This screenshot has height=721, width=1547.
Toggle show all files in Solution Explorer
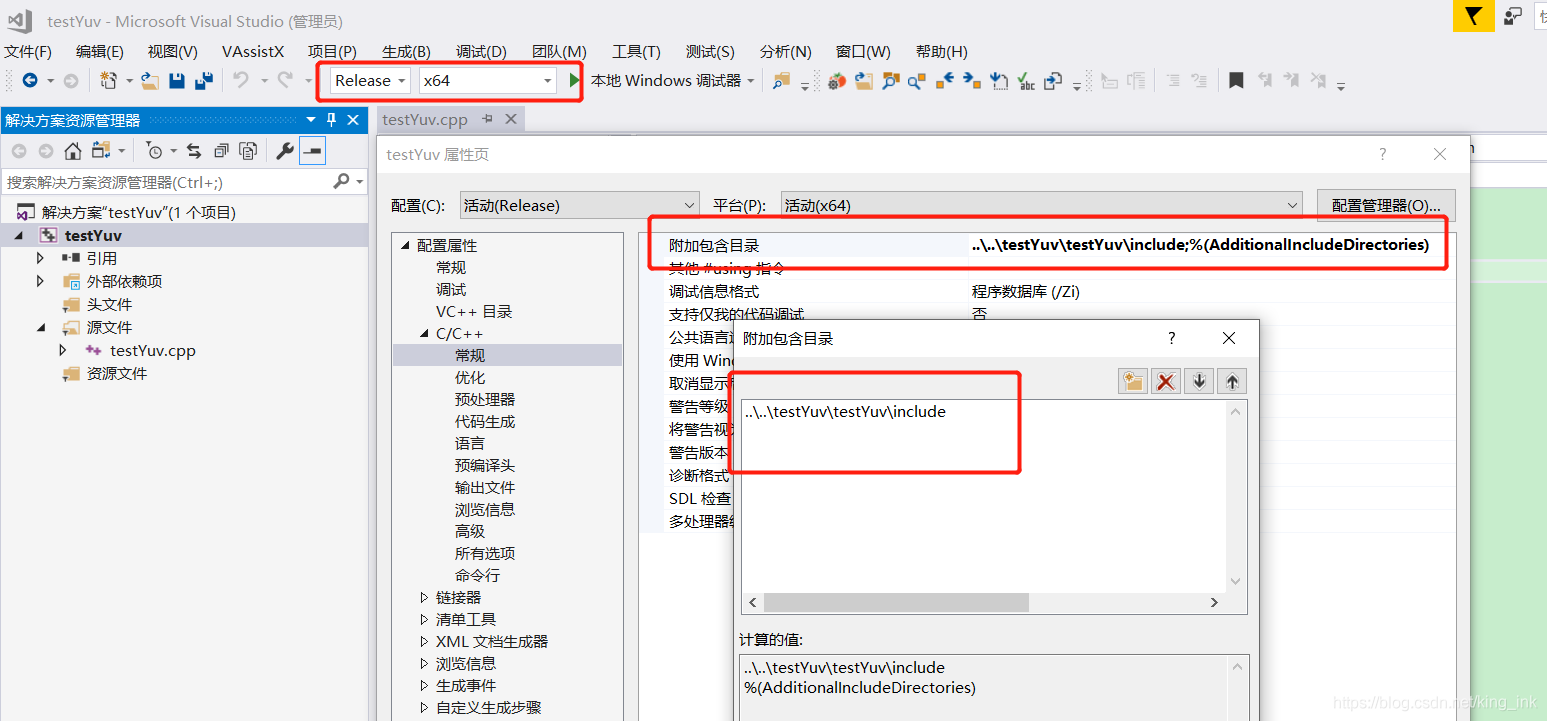(x=248, y=151)
